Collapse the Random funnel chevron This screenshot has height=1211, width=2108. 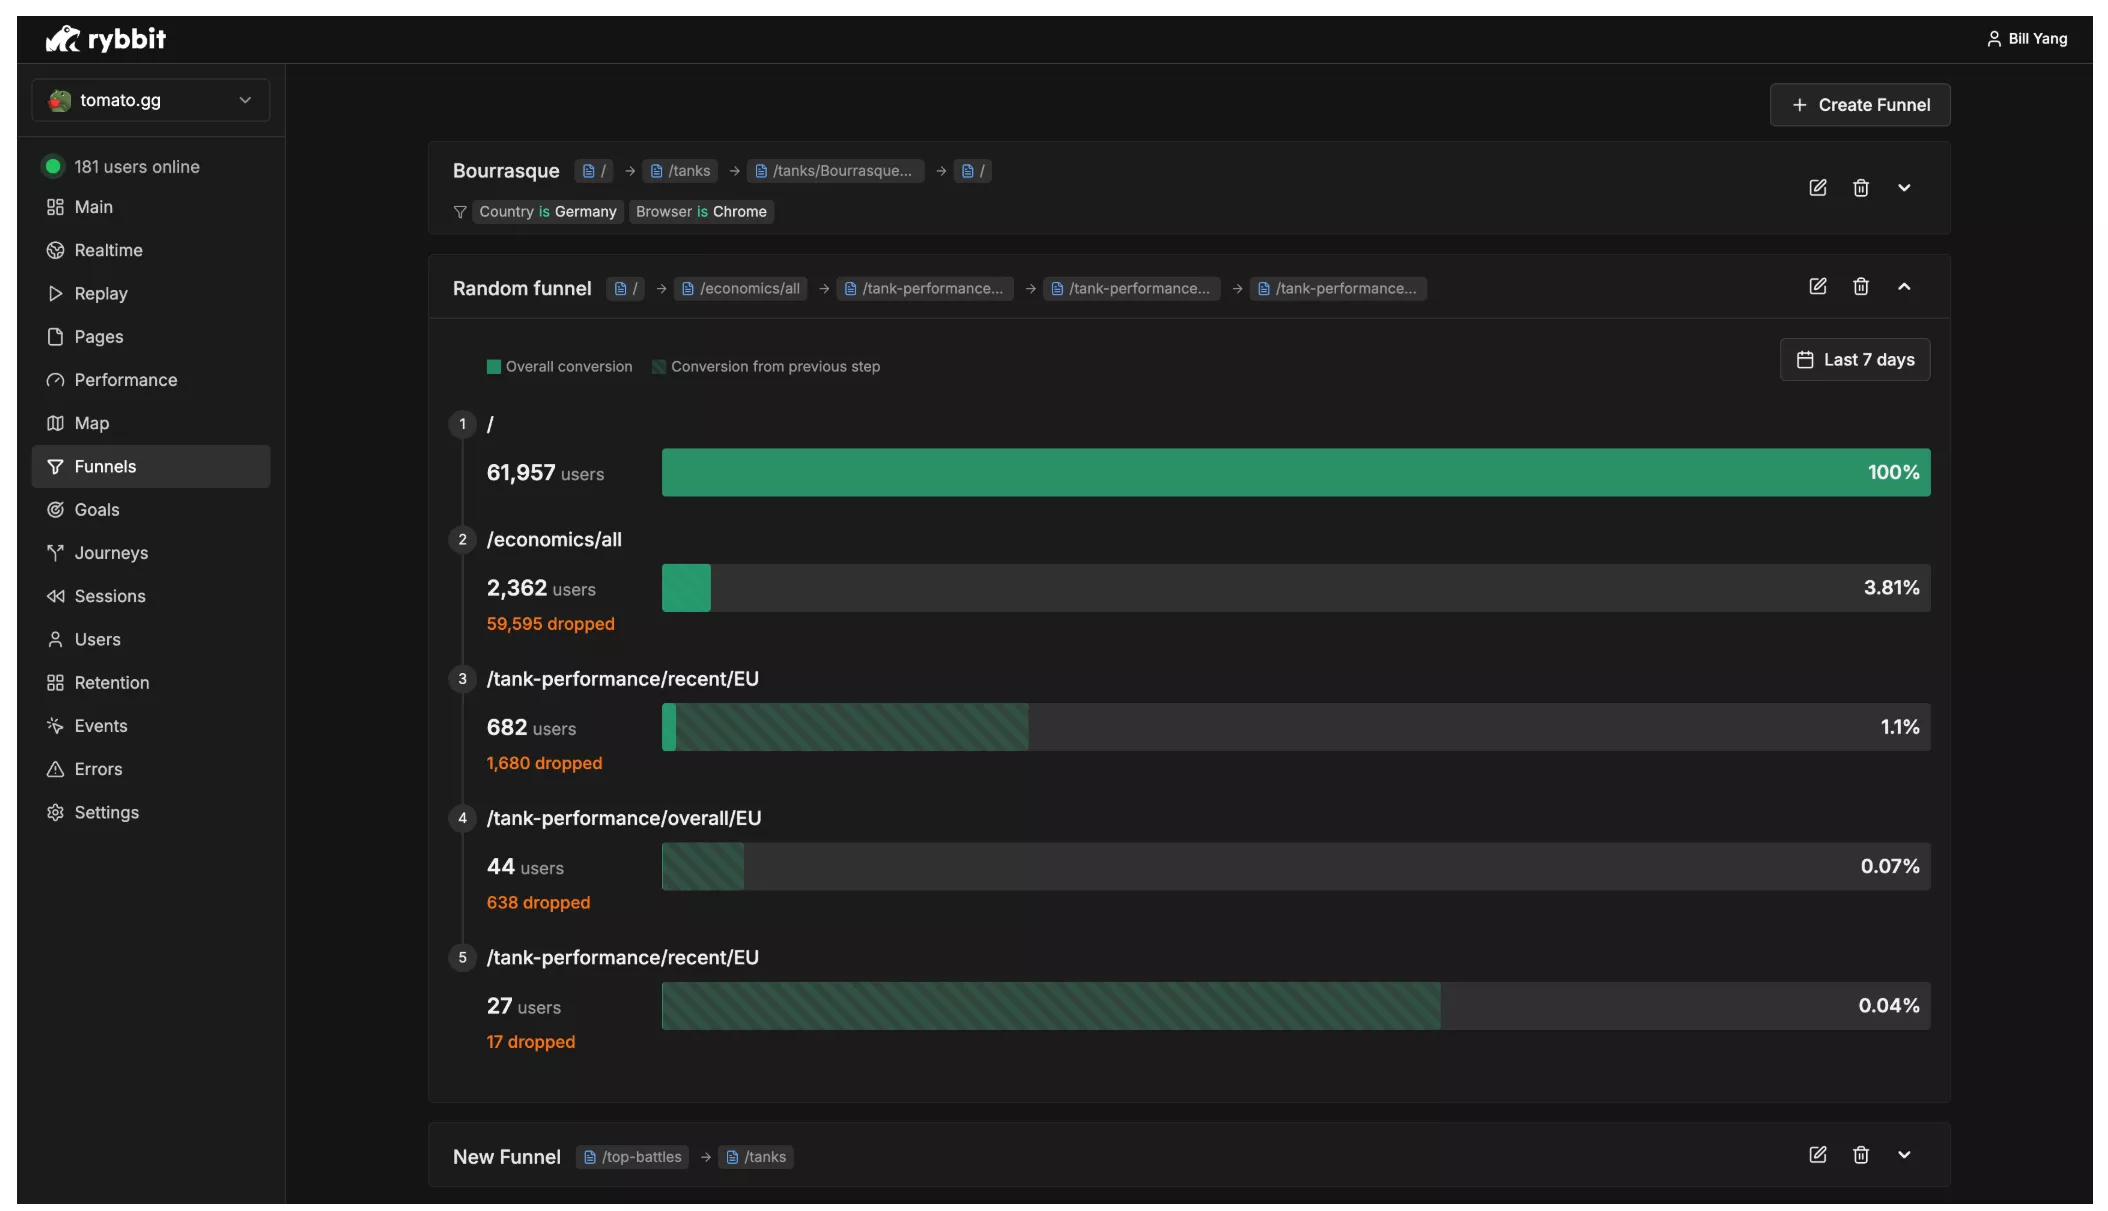click(x=1904, y=287)
